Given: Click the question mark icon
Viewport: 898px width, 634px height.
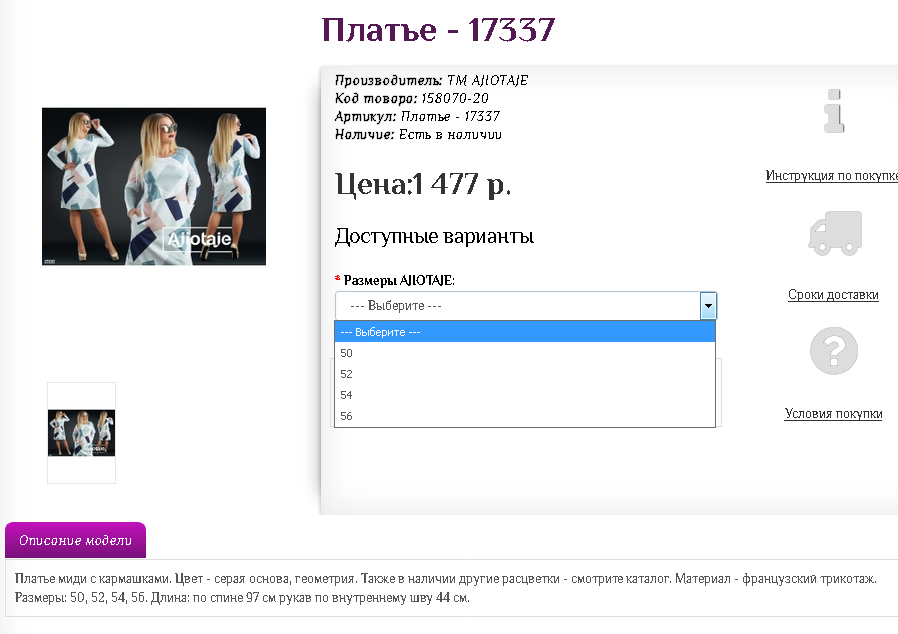Looking at the screenshot, I should [834, 351].
